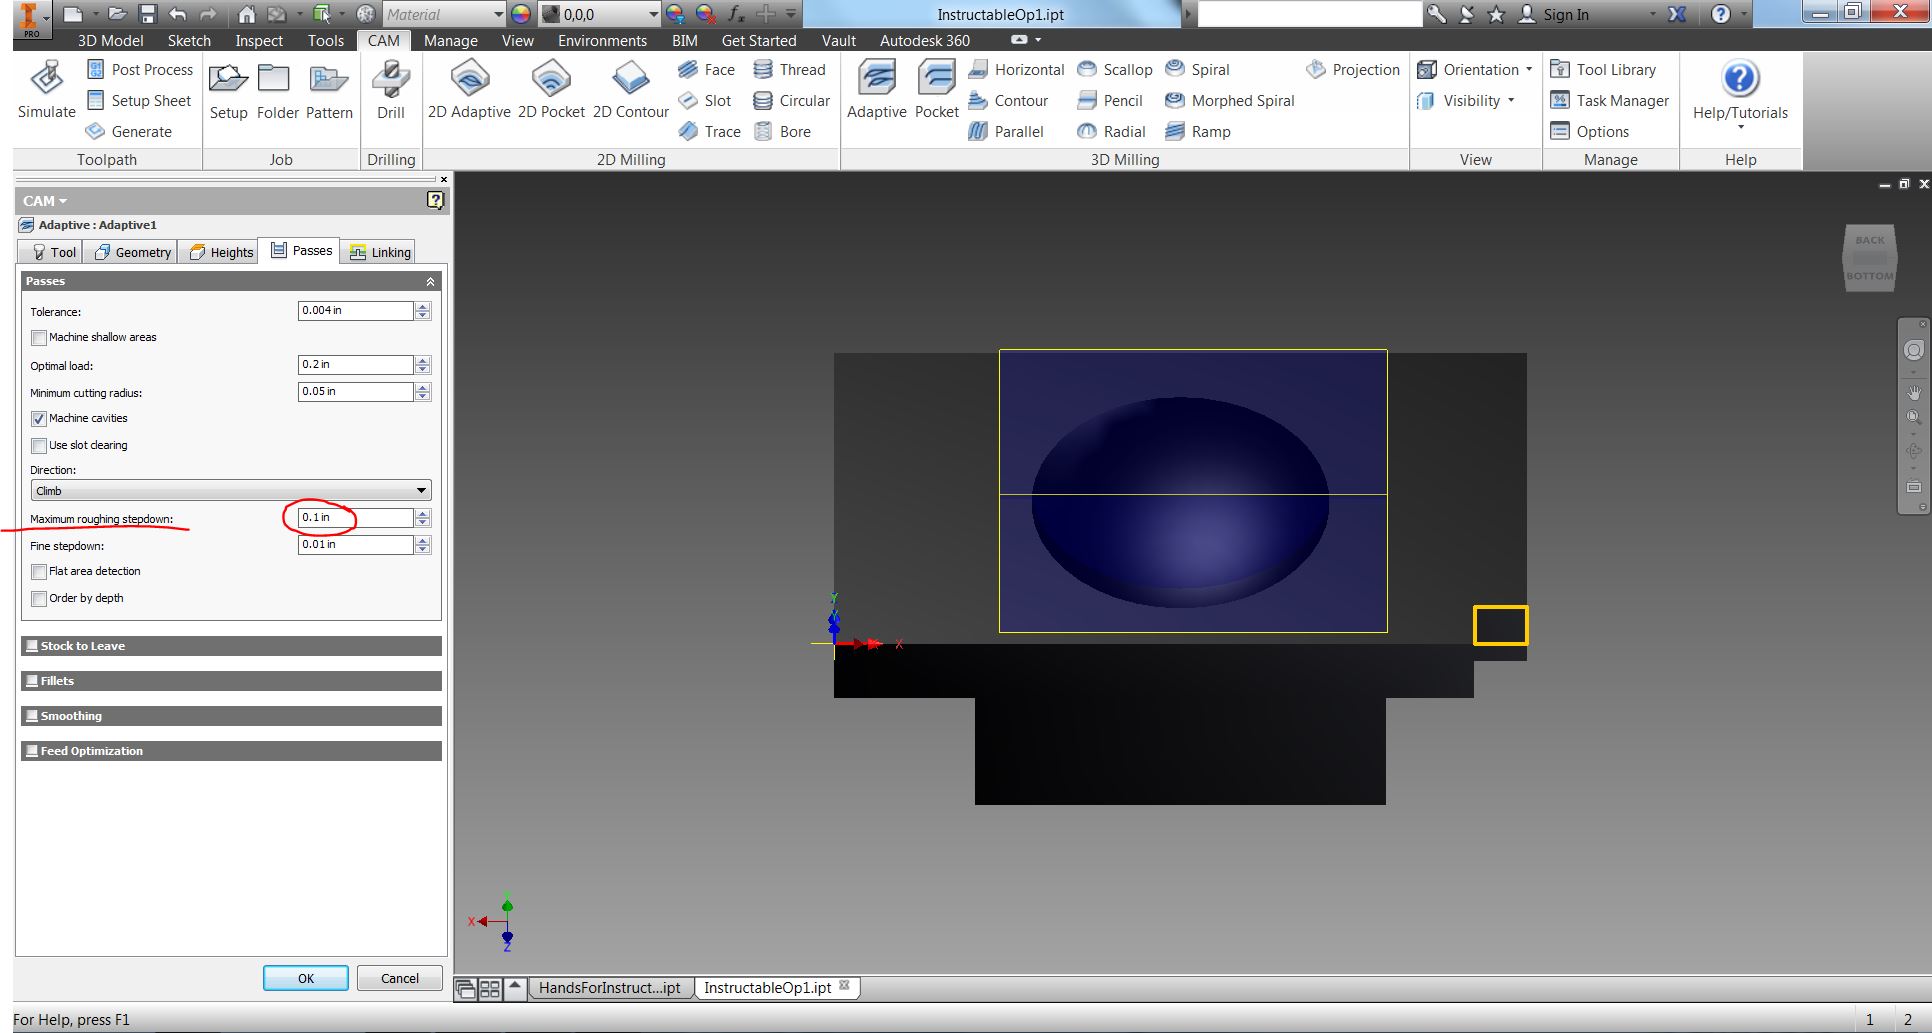Screen dimensions: 1932x1033
Task: Click Generate toolpath
Action: coord(129,131)
